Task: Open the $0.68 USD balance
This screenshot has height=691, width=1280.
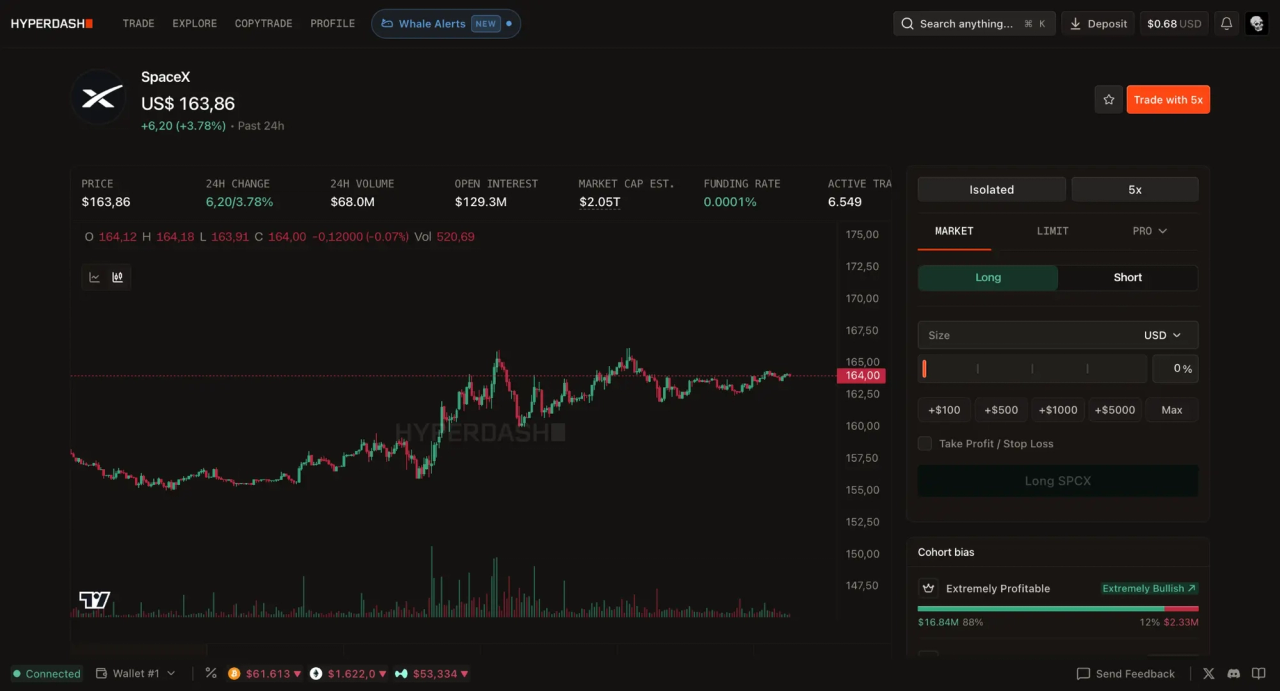Action: point(1174,23)
